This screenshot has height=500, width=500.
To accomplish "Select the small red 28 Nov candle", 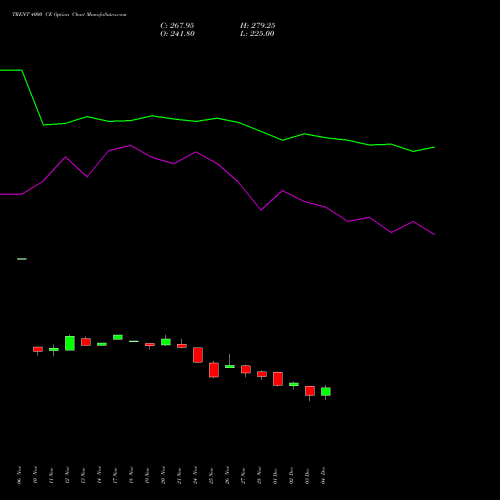I will [x=262, y=374].
